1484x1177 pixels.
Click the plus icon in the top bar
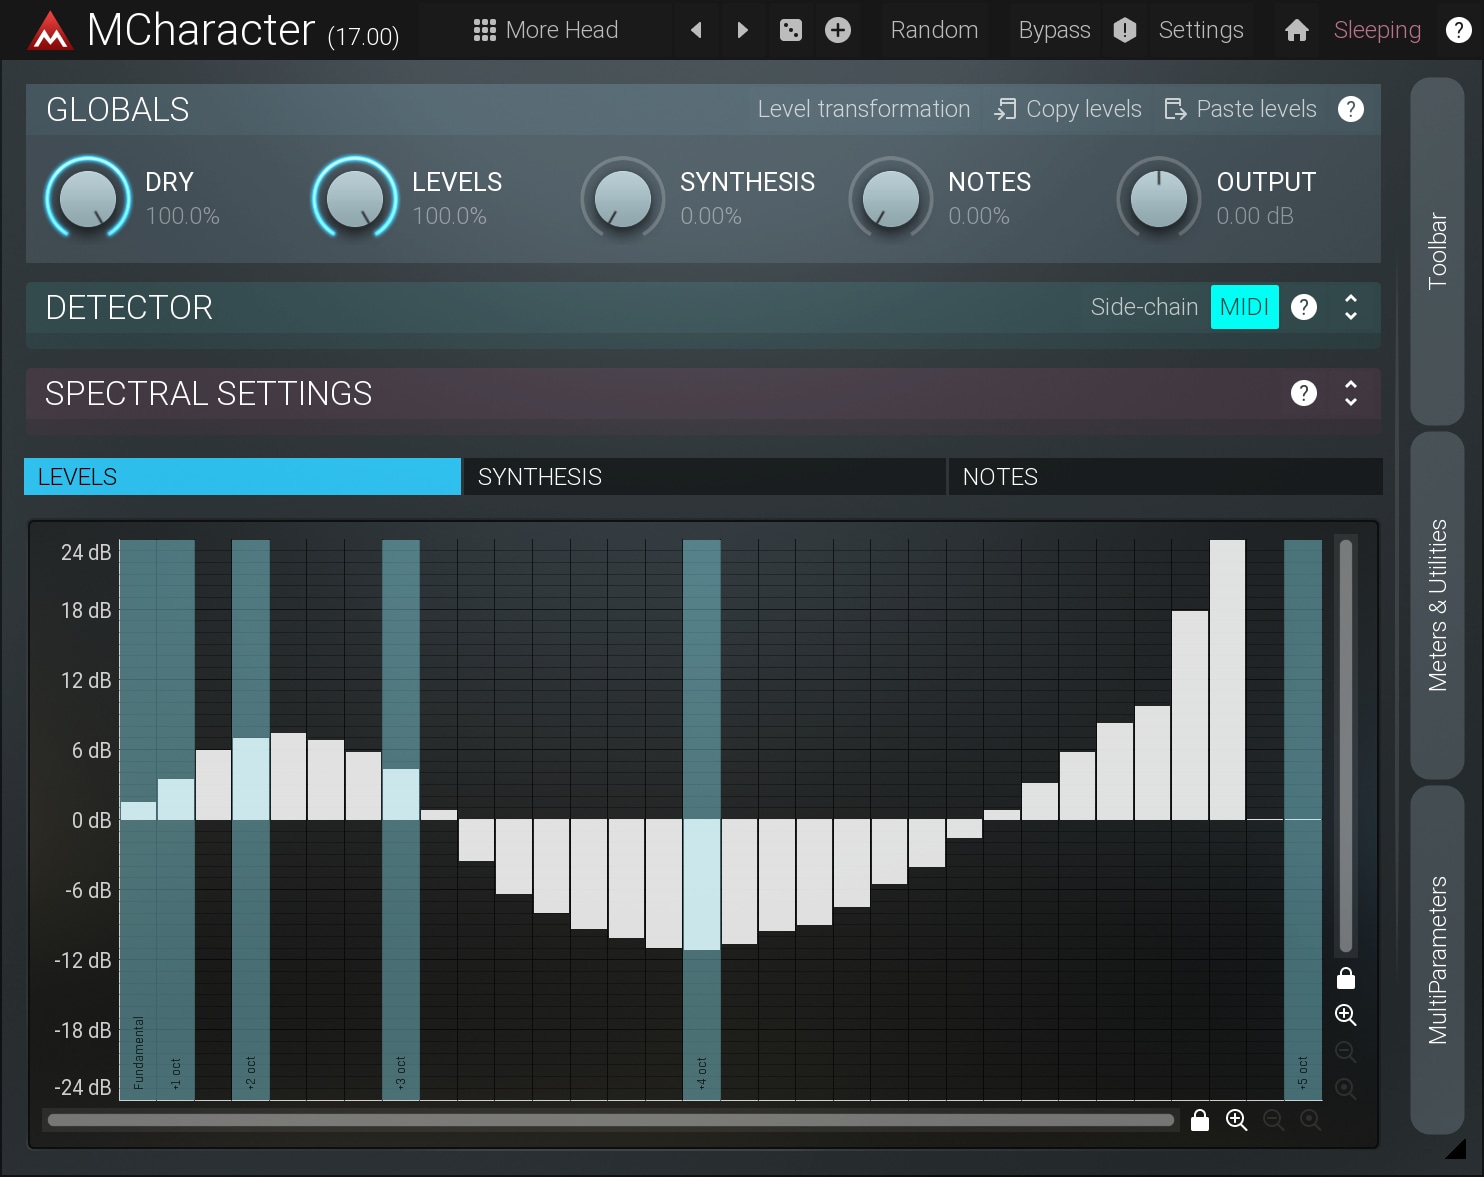pos(838,30)
